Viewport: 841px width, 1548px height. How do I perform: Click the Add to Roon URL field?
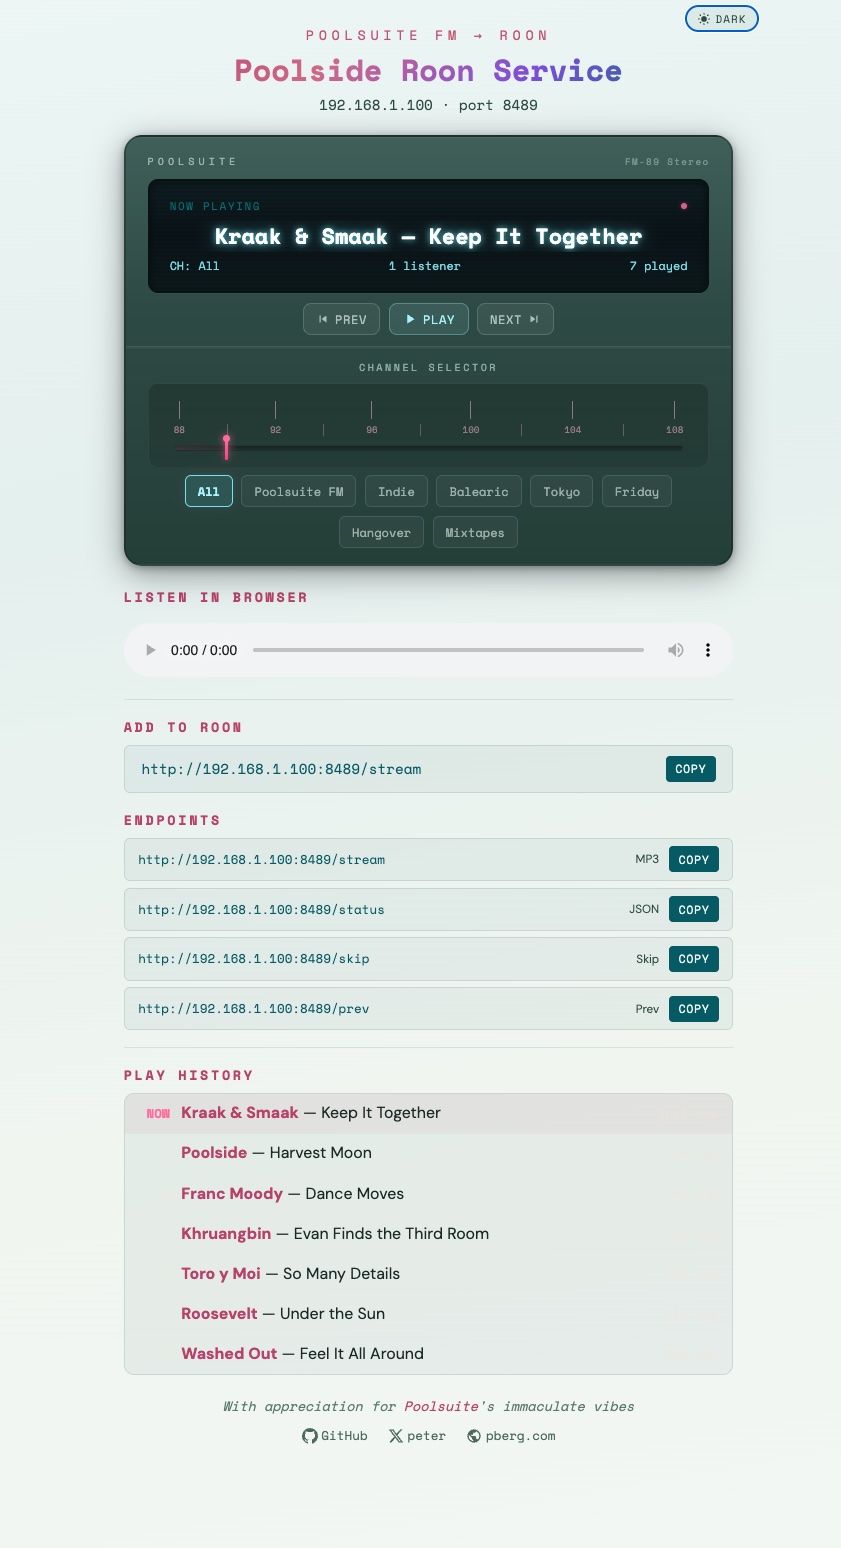428,769
